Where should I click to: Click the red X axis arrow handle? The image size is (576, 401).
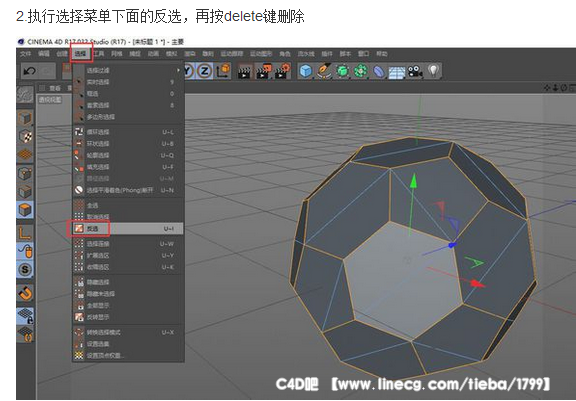tap(477, 283)
